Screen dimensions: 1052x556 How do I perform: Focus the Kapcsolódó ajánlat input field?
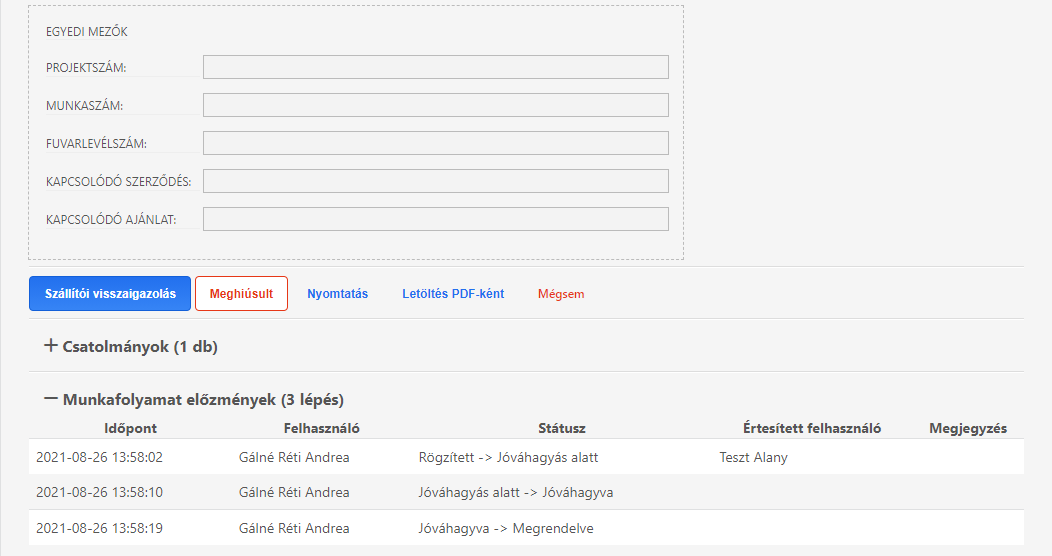pos(436,219)
